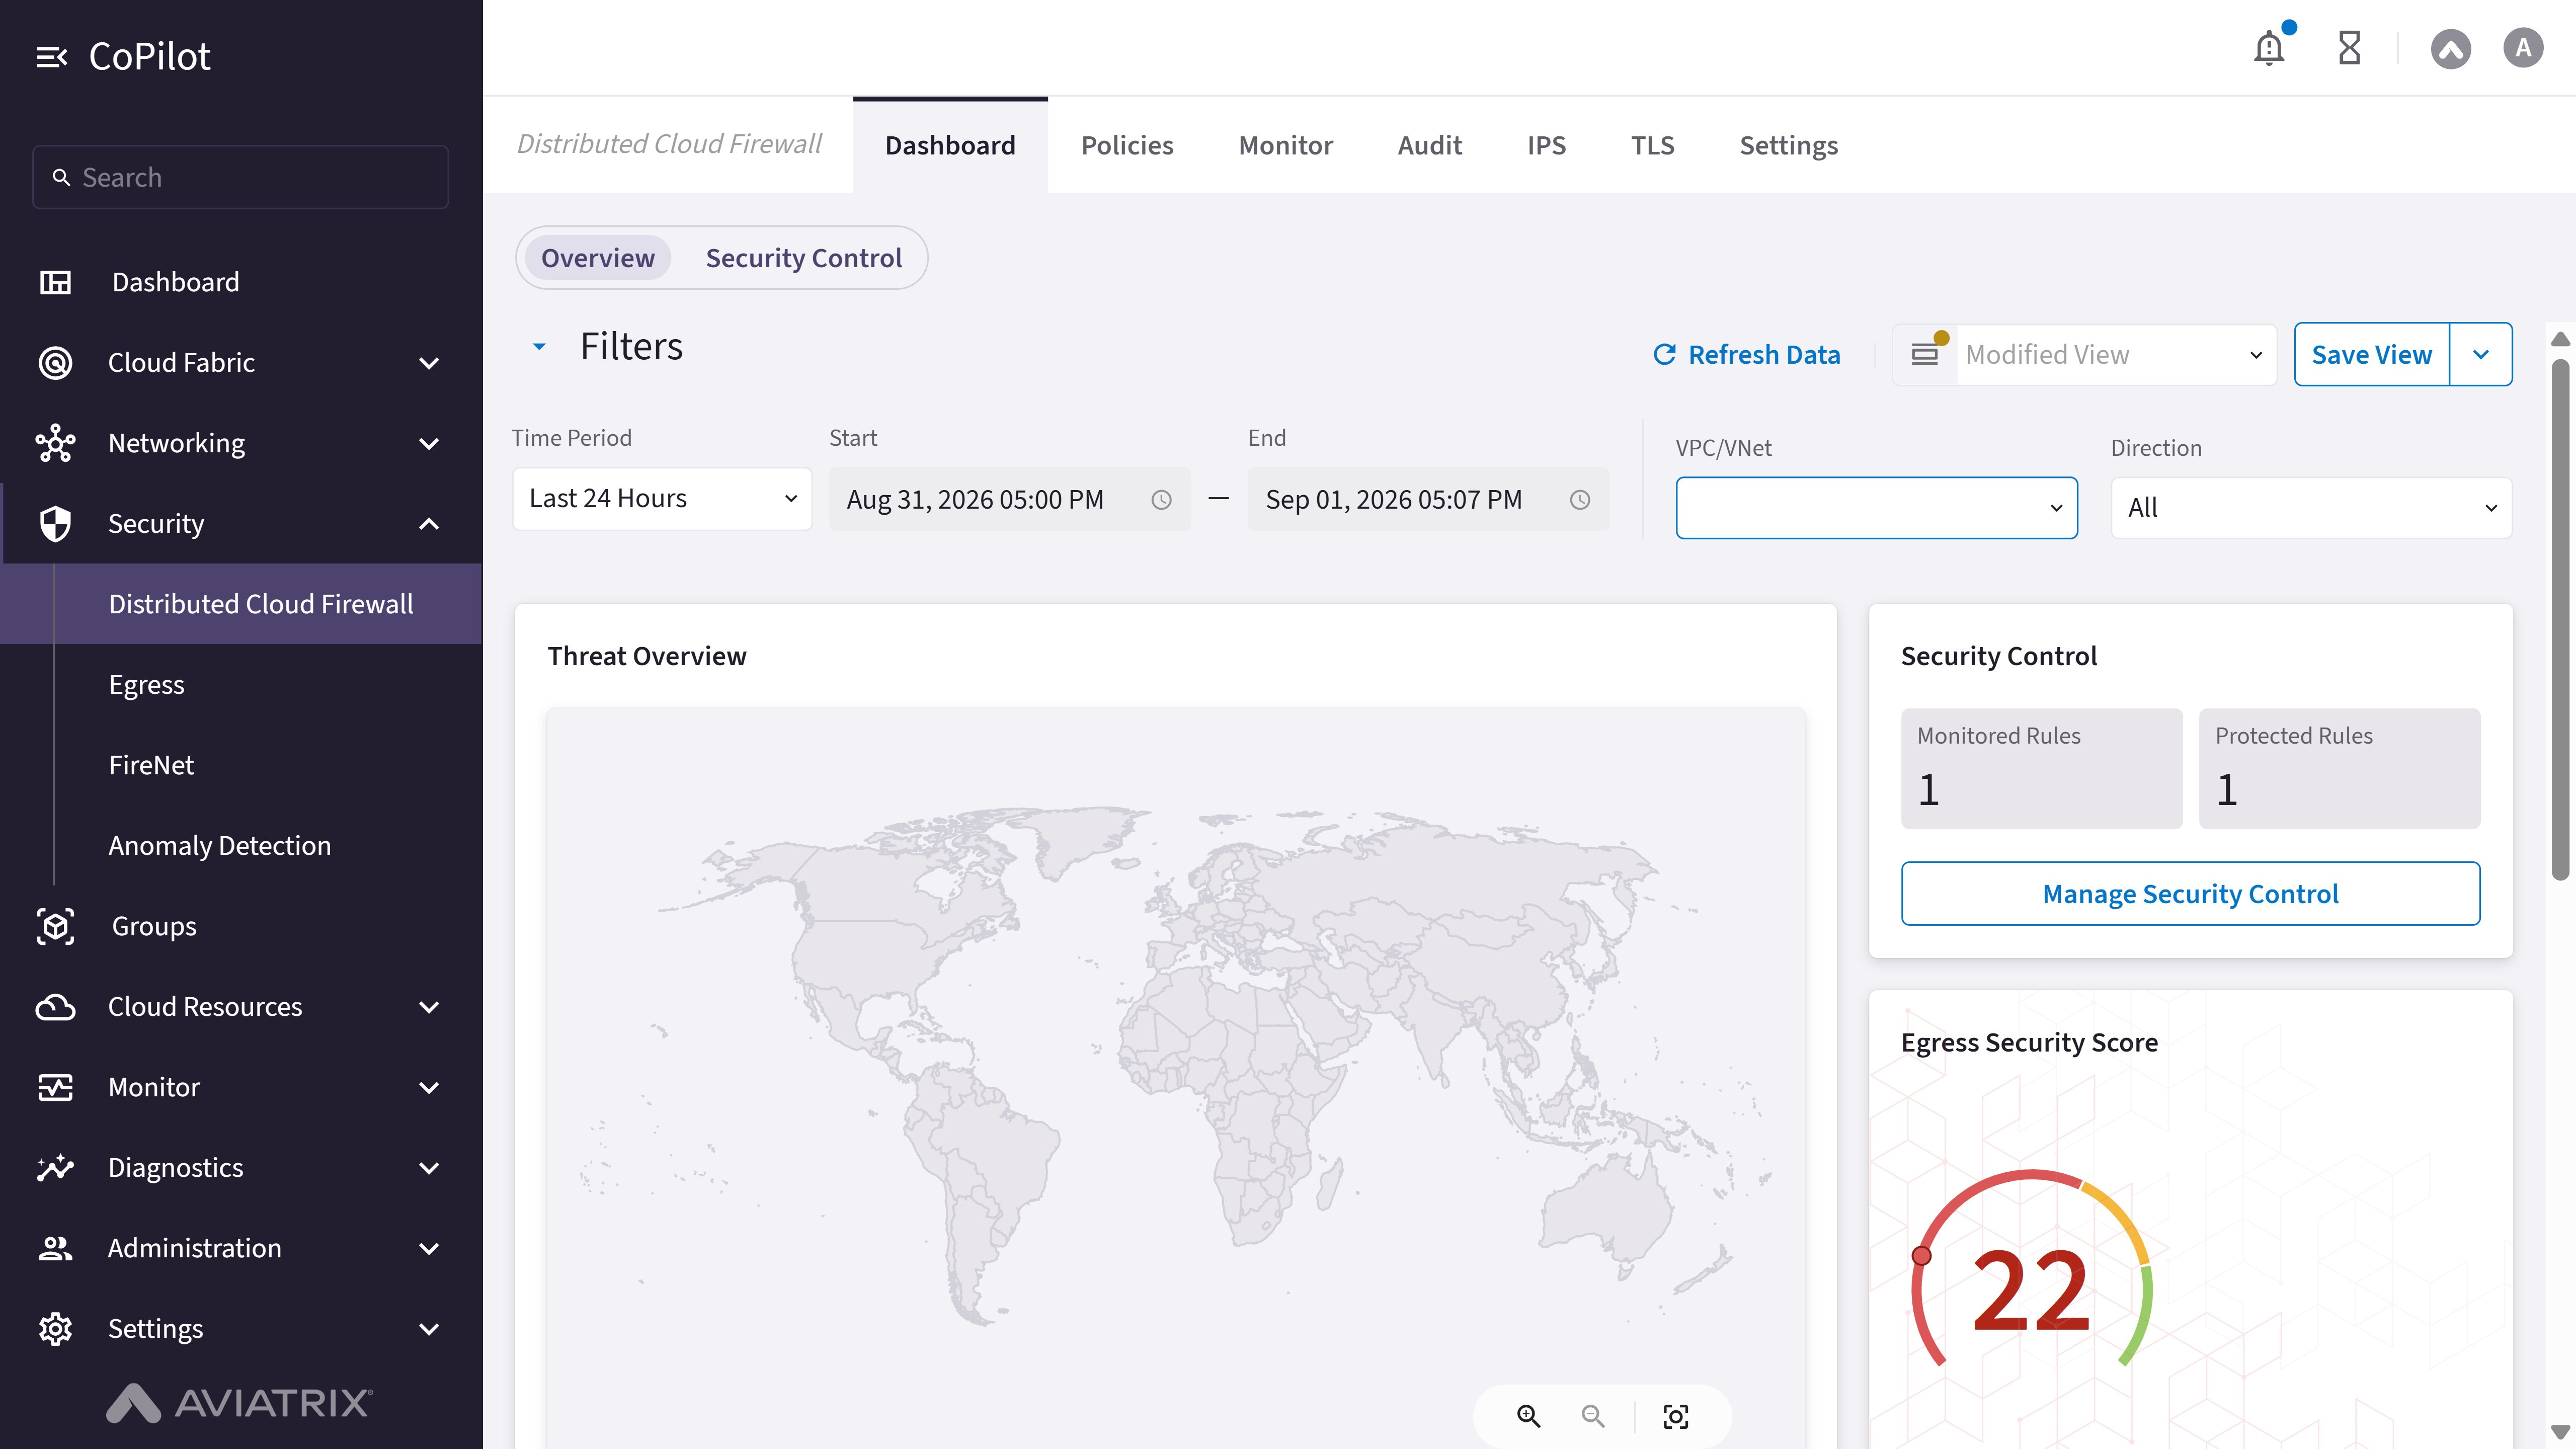2576x1449 pixels.
Task: Click the page vertical scrollbar
Action: pyautogui.click(x=2560, y=620)
